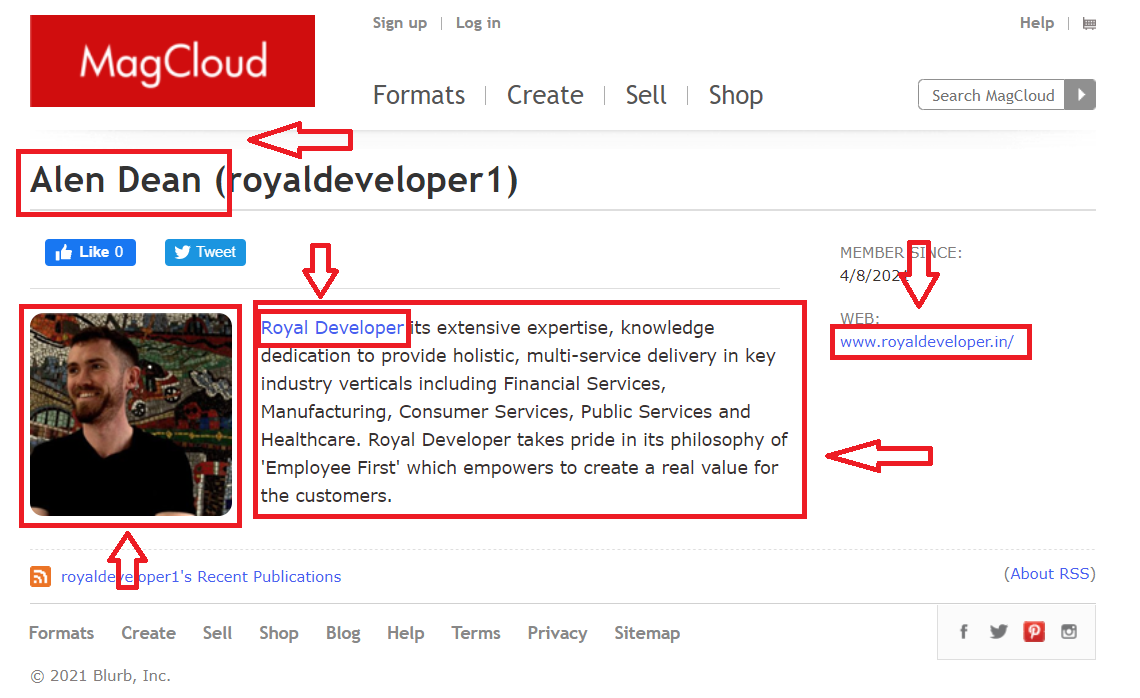Open the www.royaldeveloper.in website link

tap(926, 342)
